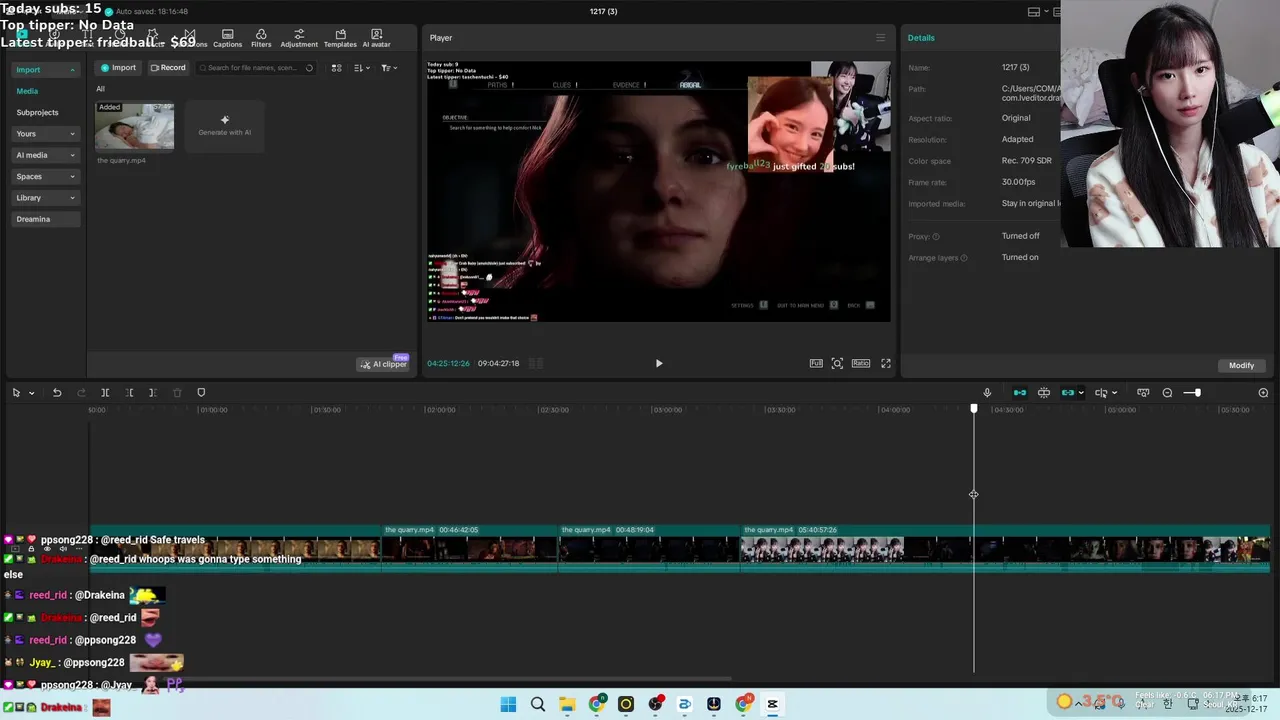
Task: Click the Record button
Action: [168, 68]
